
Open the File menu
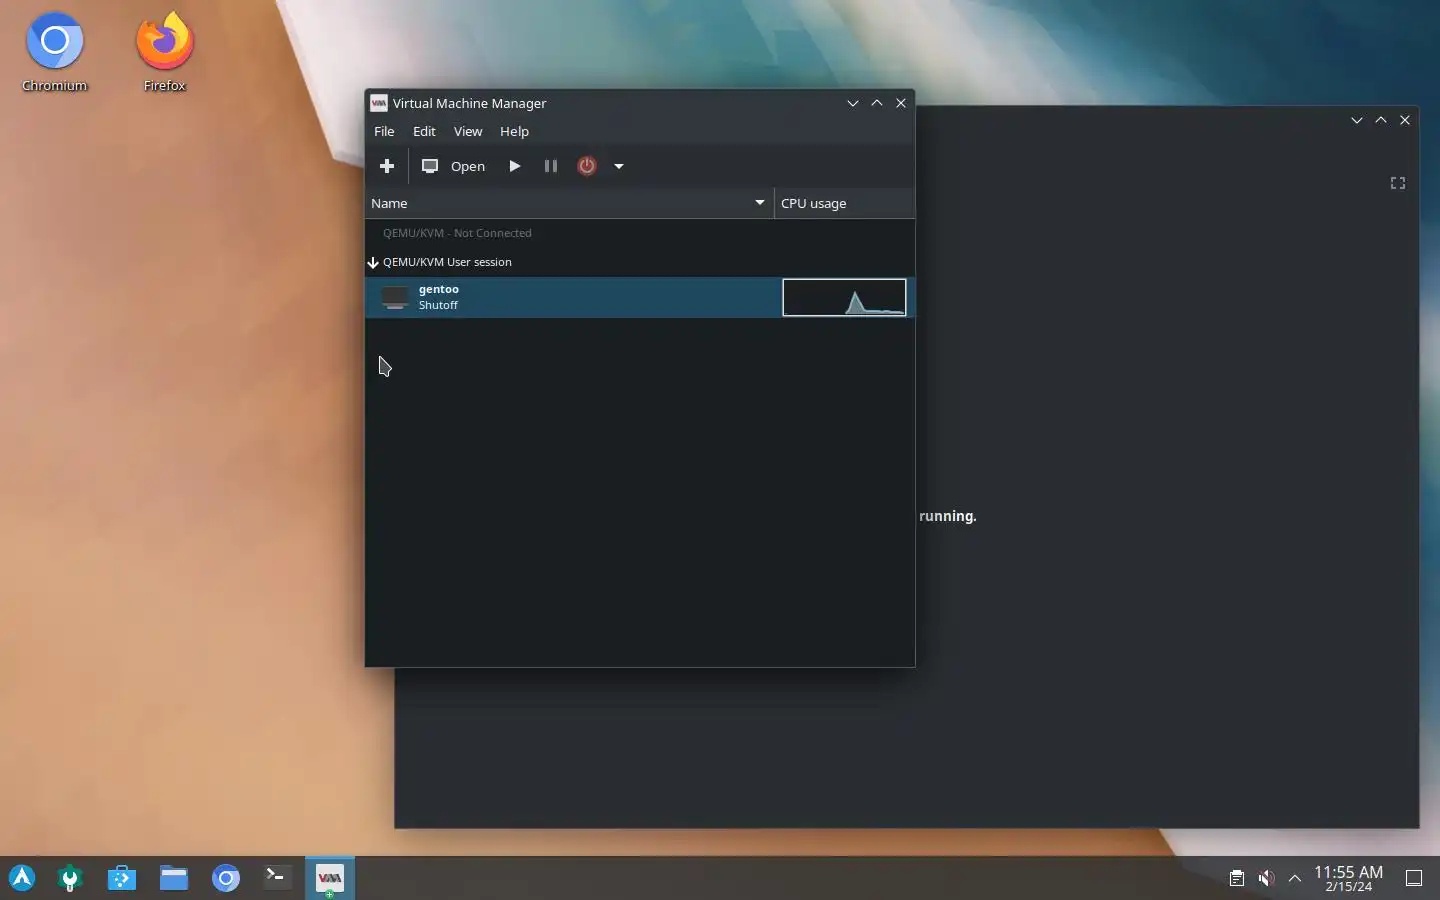point(384,131)
